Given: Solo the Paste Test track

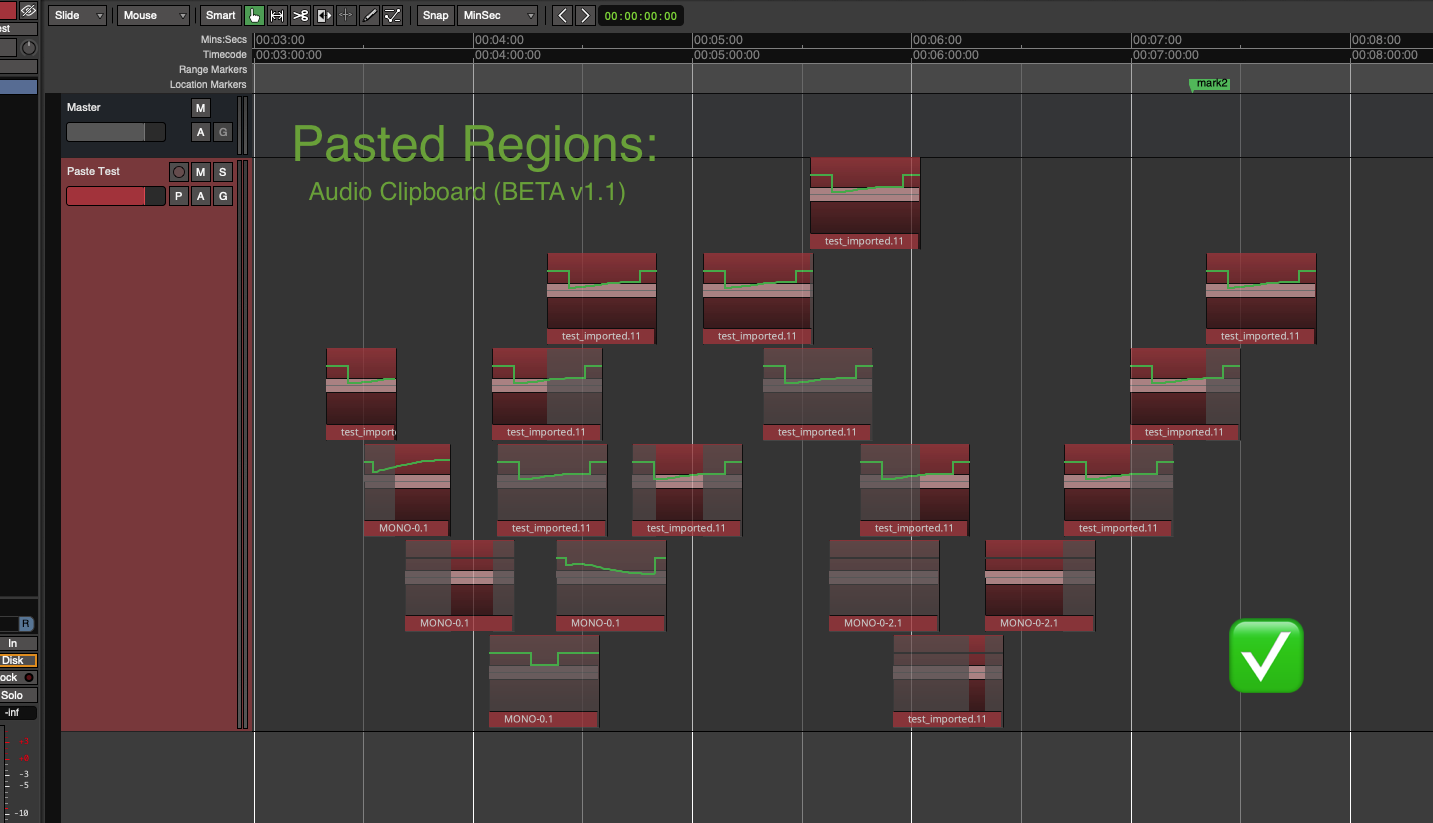Looking at the screenshot, I should pyautogui.click(x=223, y=172).
